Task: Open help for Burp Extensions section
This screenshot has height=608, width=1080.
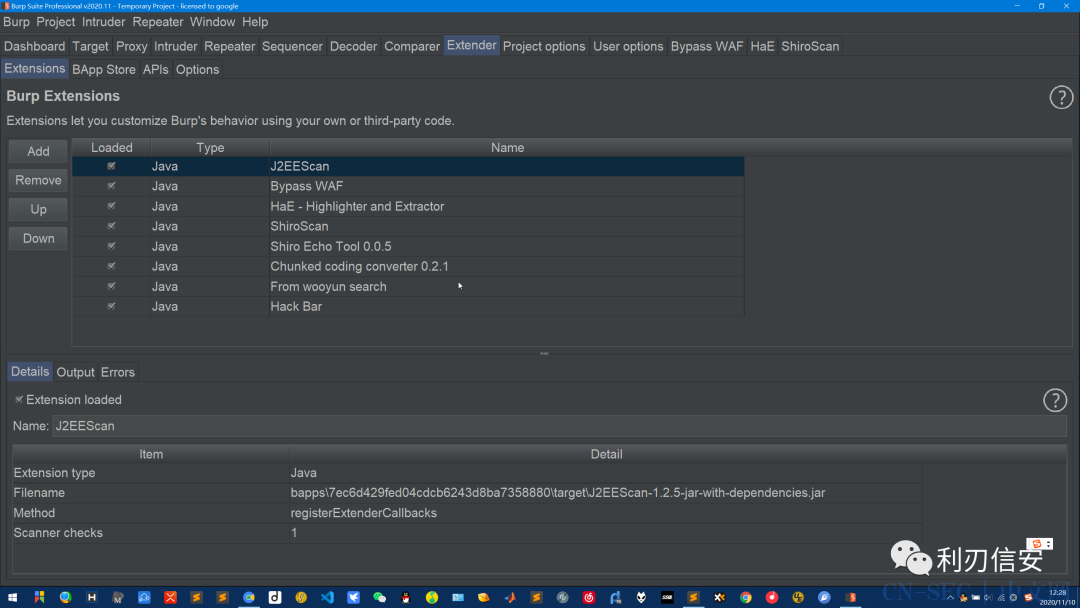Action: click(1061, 97)
